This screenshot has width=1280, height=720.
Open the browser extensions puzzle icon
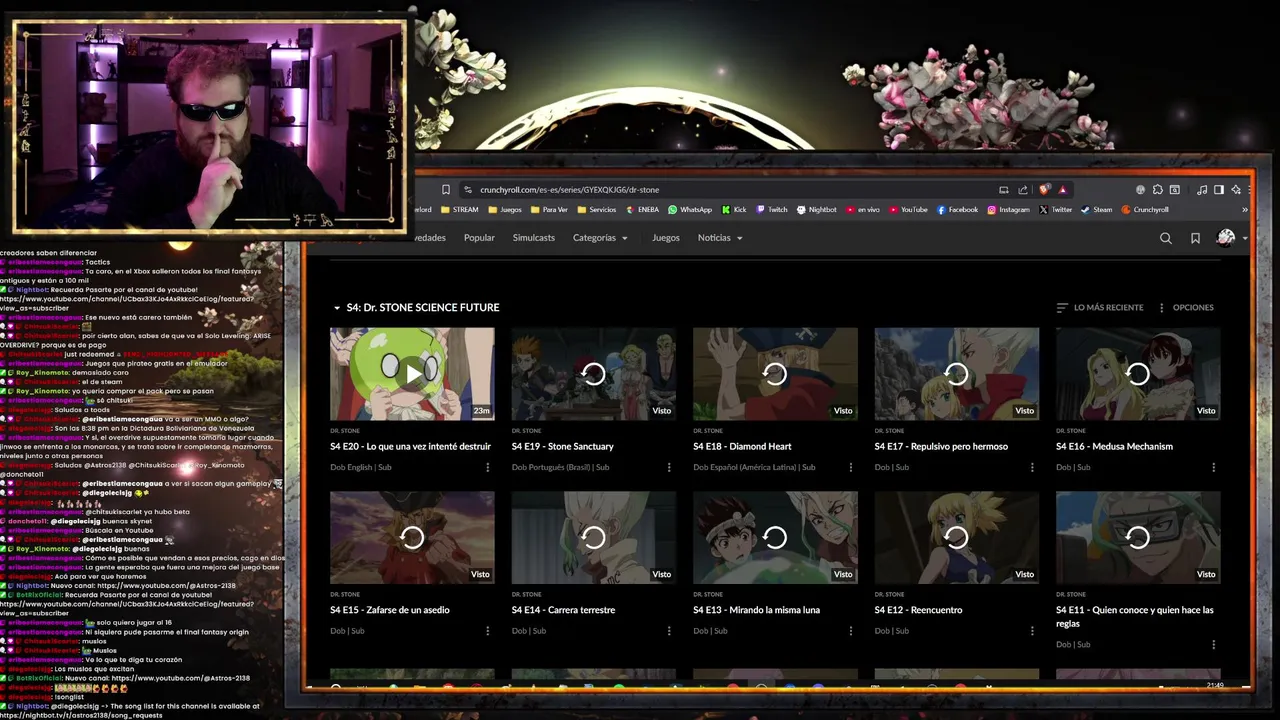click(1158, 190)
